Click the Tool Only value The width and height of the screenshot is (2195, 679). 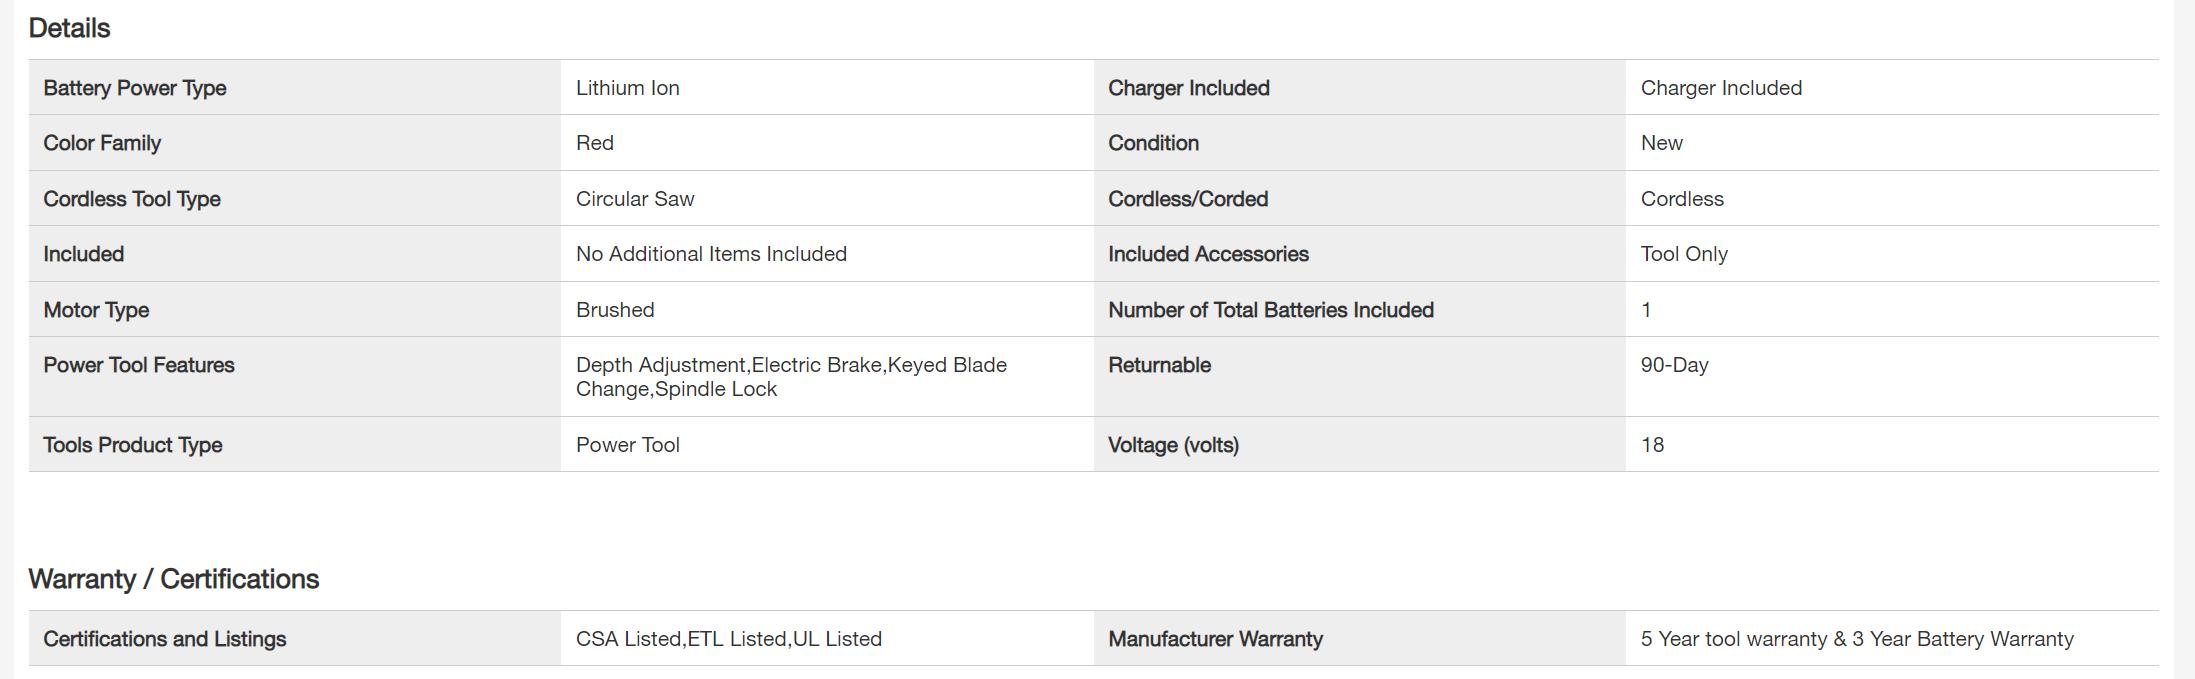(1684, 254)
